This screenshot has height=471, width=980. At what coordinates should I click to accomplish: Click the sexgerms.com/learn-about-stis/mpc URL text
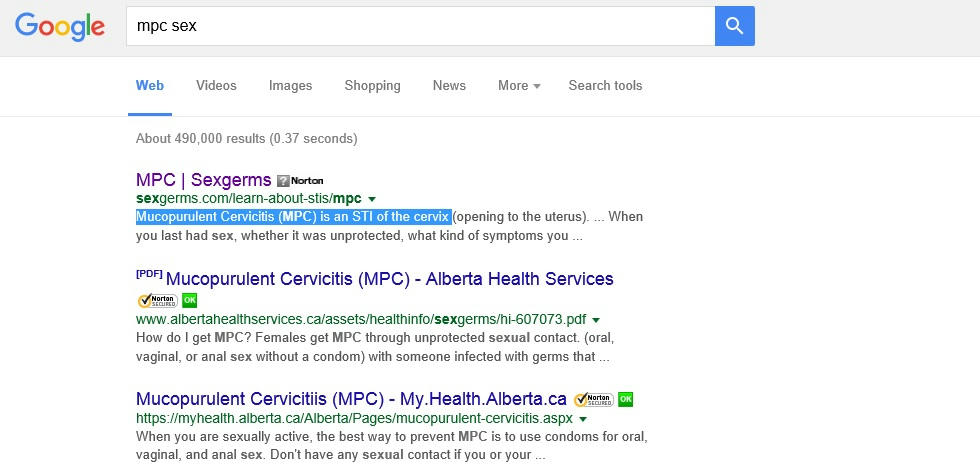point(249,199)
